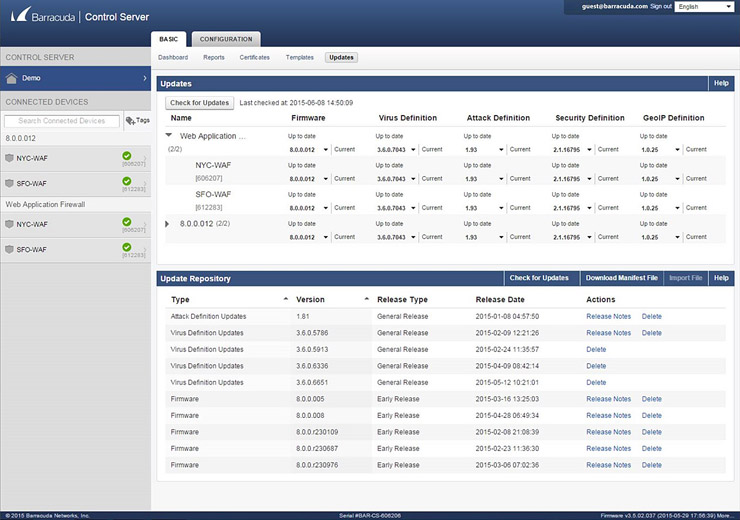
Task: Click Download Manifest File button
Action: (x=621, y=278)
